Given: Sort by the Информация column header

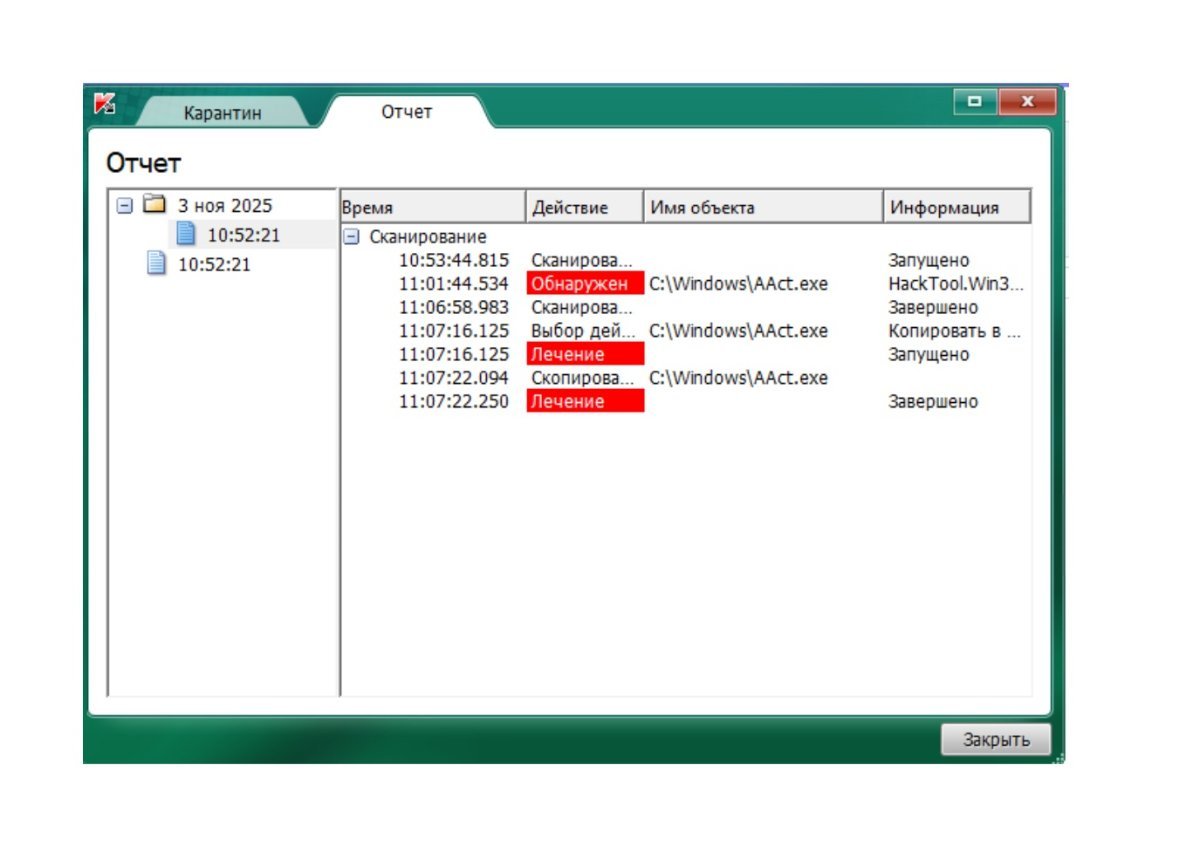Looking at the screenshot, I should (x=957, y=207).
